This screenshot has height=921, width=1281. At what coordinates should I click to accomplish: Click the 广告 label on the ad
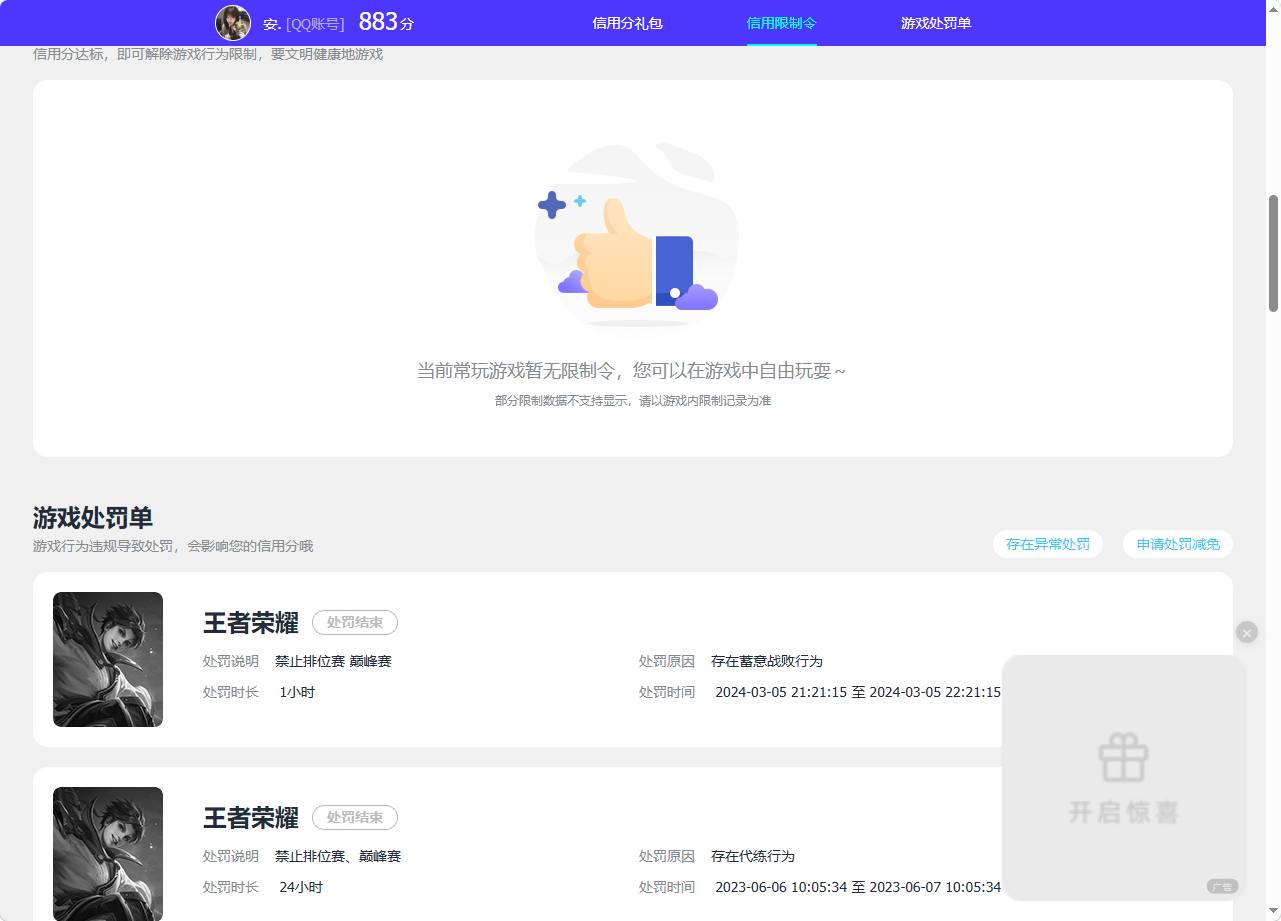(1222, 886)
